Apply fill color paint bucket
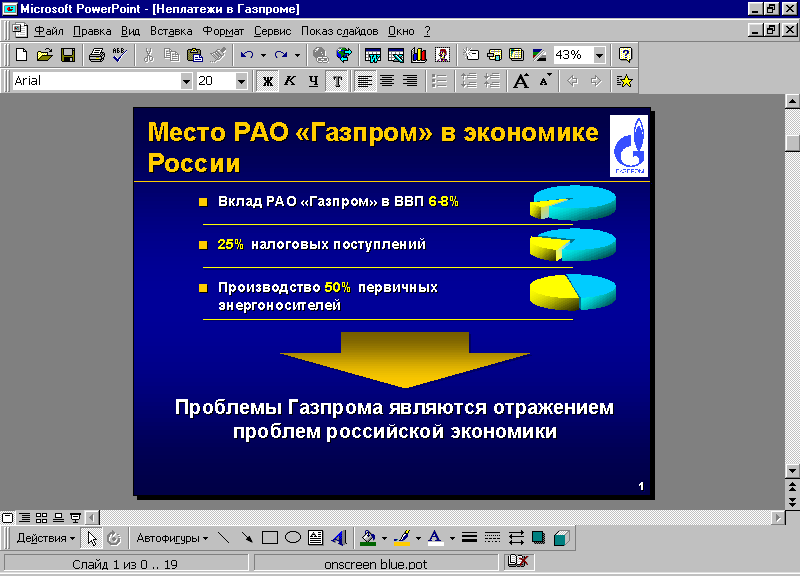Viewport: 800px width, 576px height. [x=368, y=538]
